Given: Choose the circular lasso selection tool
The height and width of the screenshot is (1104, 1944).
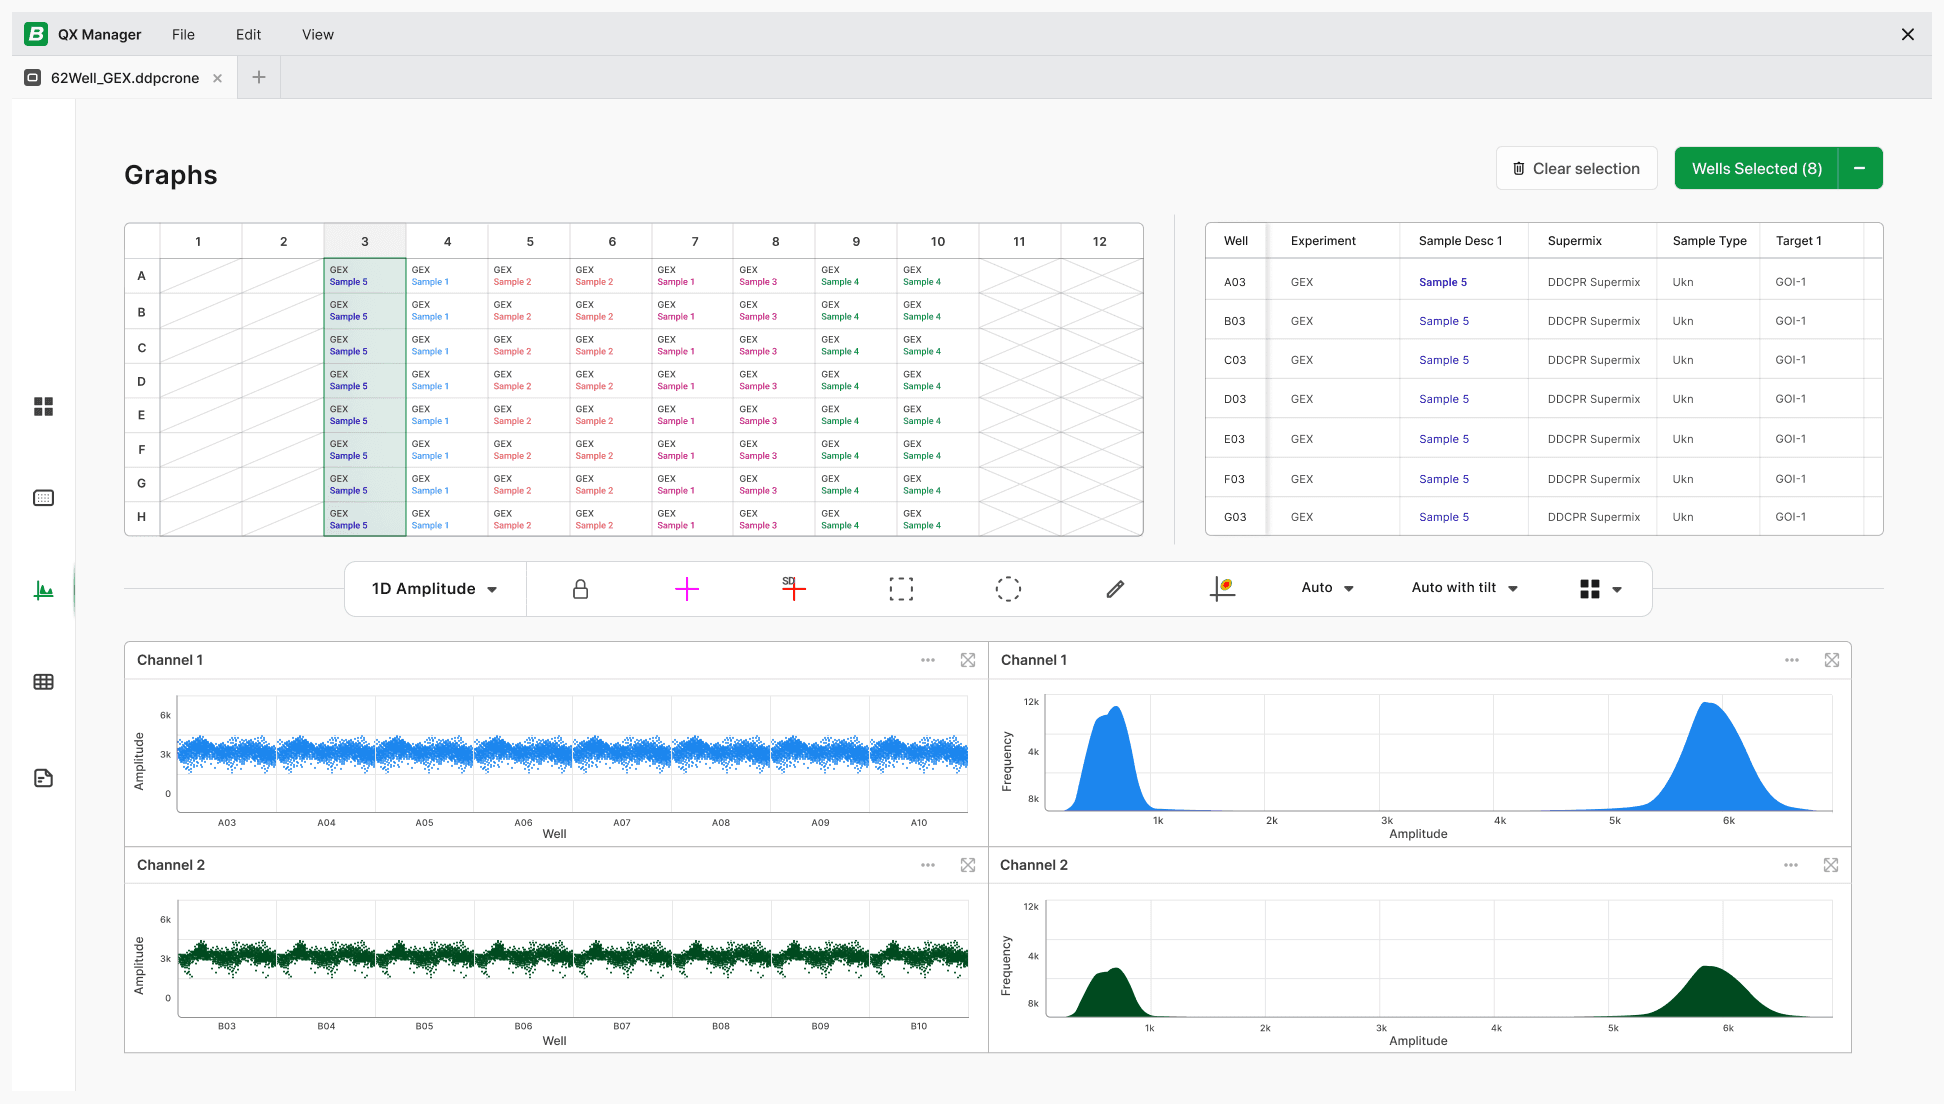Looking at the screenshot, I should tap(1008, 589).
